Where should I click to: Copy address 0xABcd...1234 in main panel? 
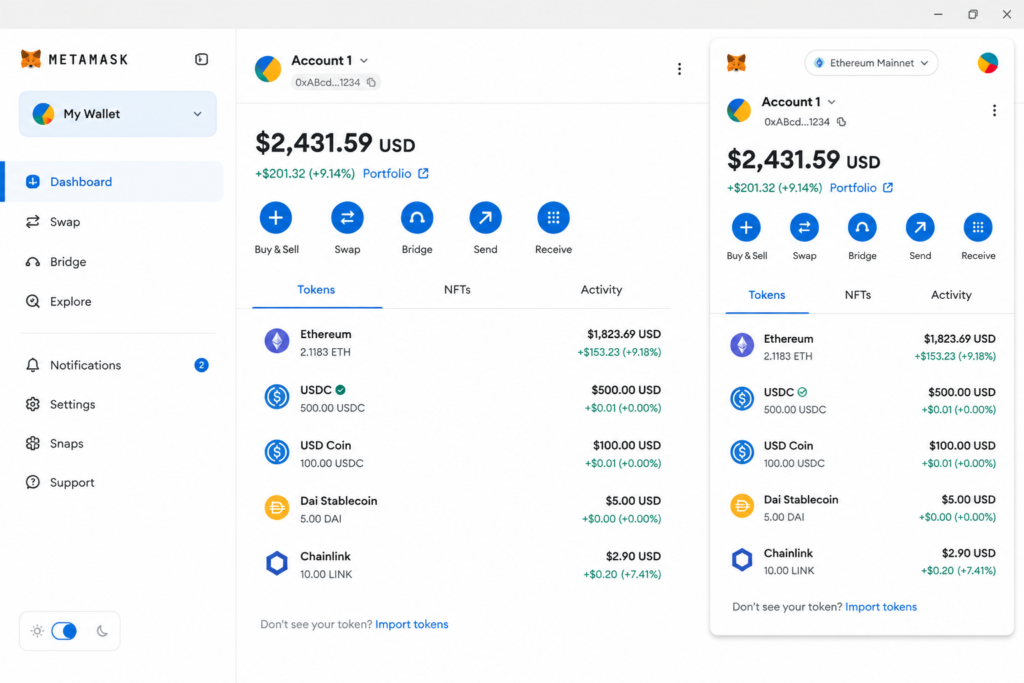point(371,82)
